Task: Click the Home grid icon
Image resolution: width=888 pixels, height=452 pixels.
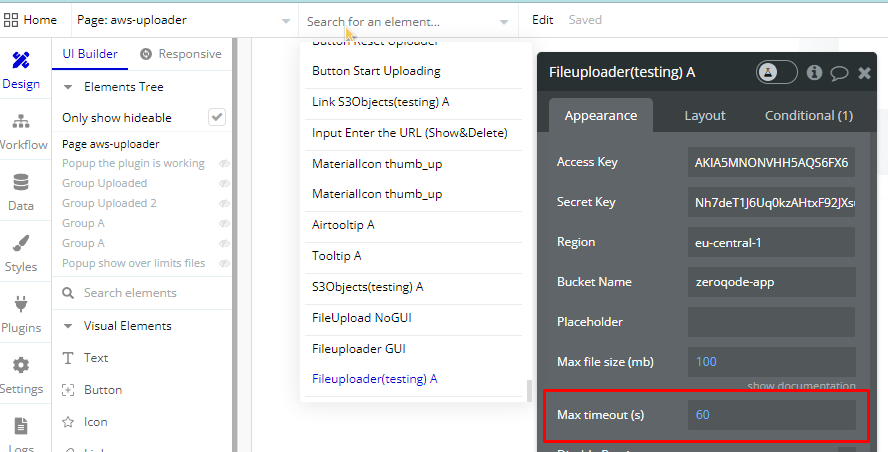Action: pos(11,20)
